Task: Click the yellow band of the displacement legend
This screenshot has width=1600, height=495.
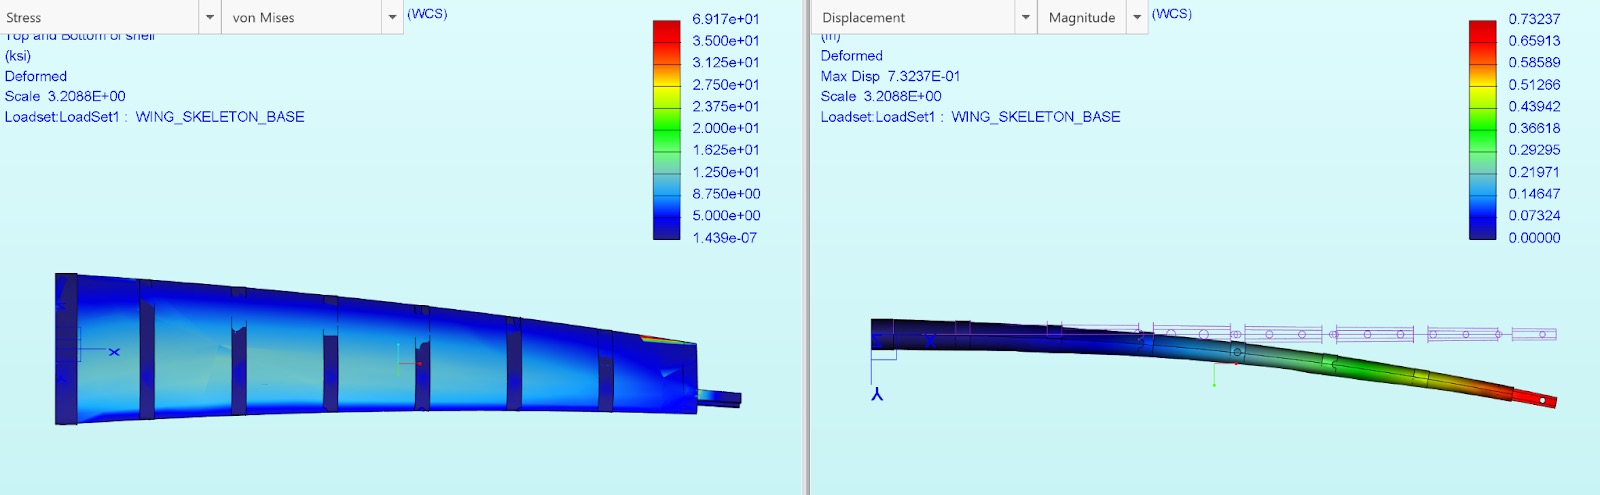Action: (1482, 97)
